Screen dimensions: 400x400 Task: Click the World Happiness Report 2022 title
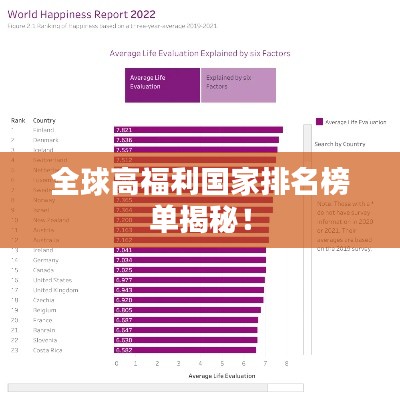click(x=81, y=15)
